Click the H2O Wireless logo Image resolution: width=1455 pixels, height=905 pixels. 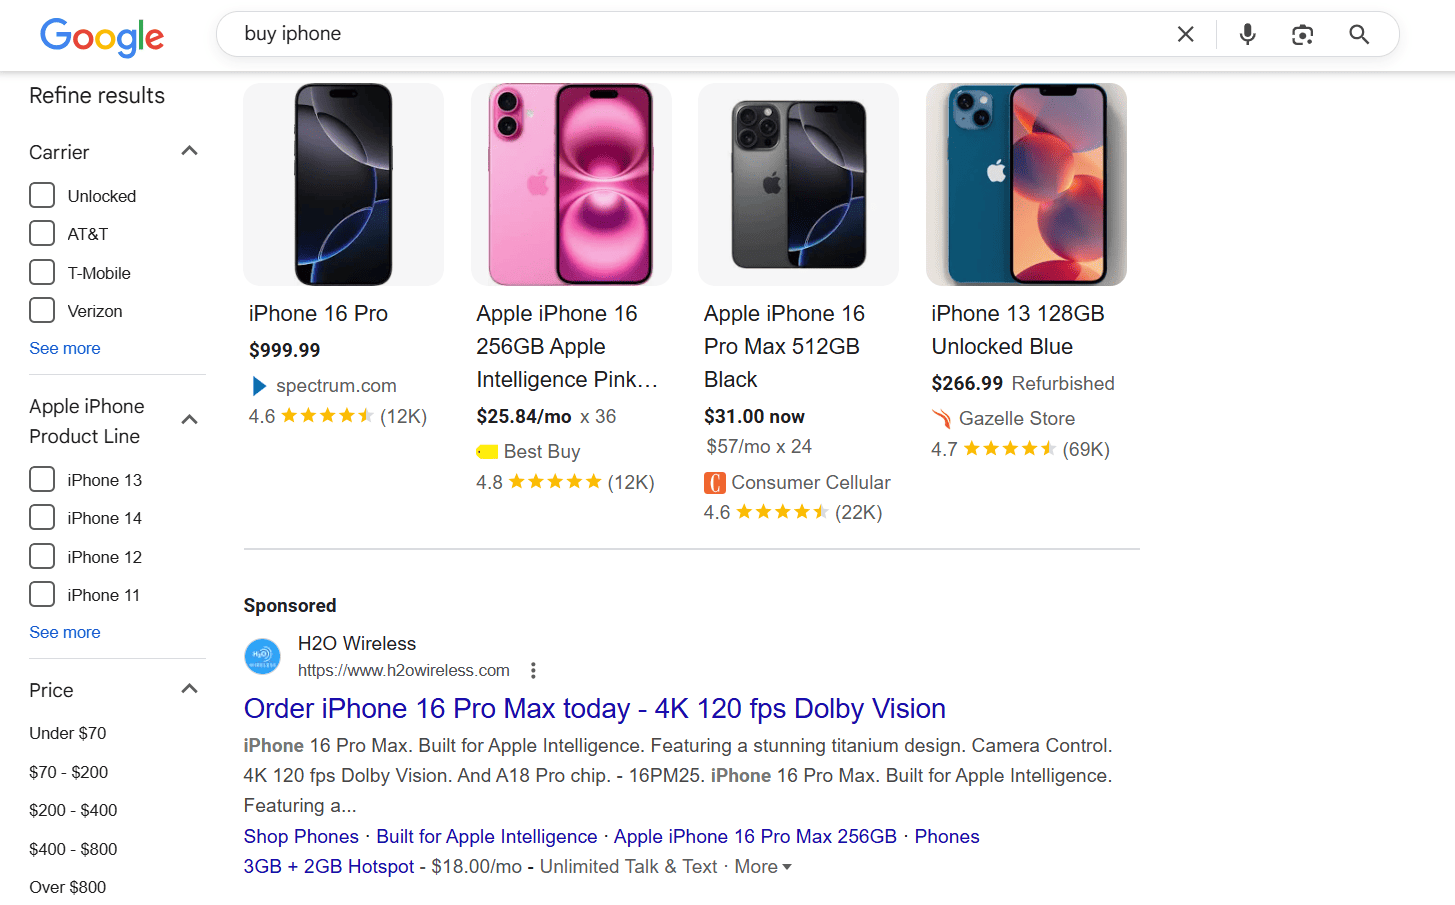click(x=262, y=656)
